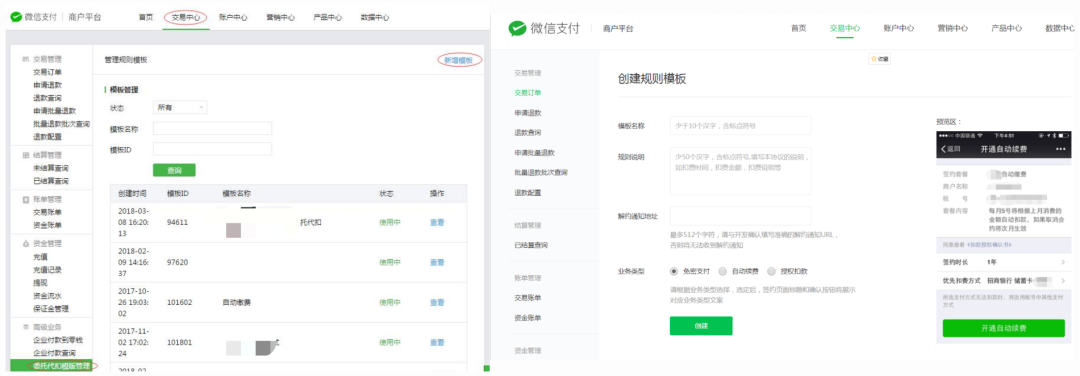This screenshot has height=376, width=1080.
Task: Select the 免密支付 radio button
Action: click(x=674, y=271)
